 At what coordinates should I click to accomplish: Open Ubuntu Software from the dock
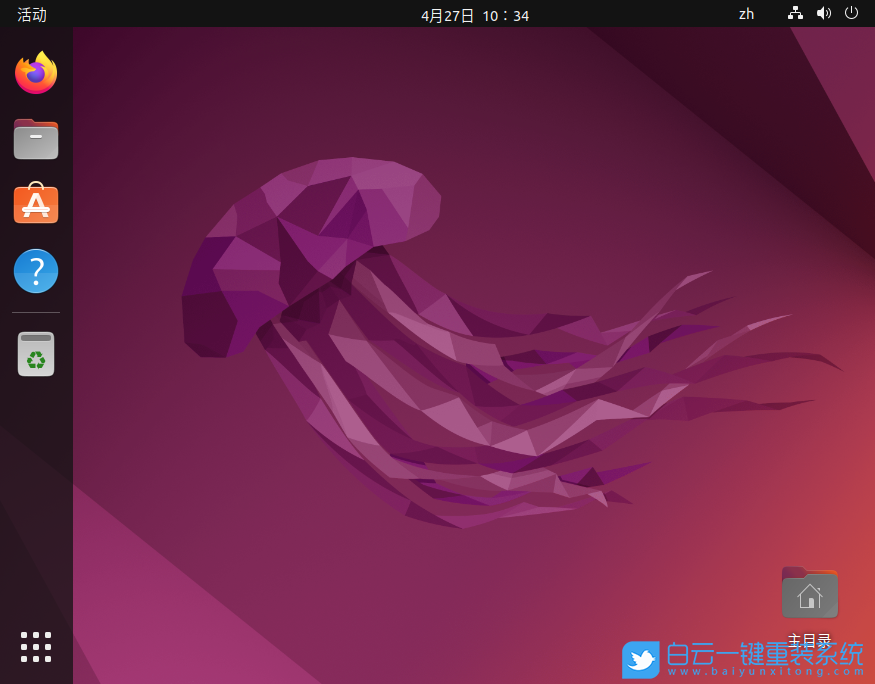click(35, 204)
